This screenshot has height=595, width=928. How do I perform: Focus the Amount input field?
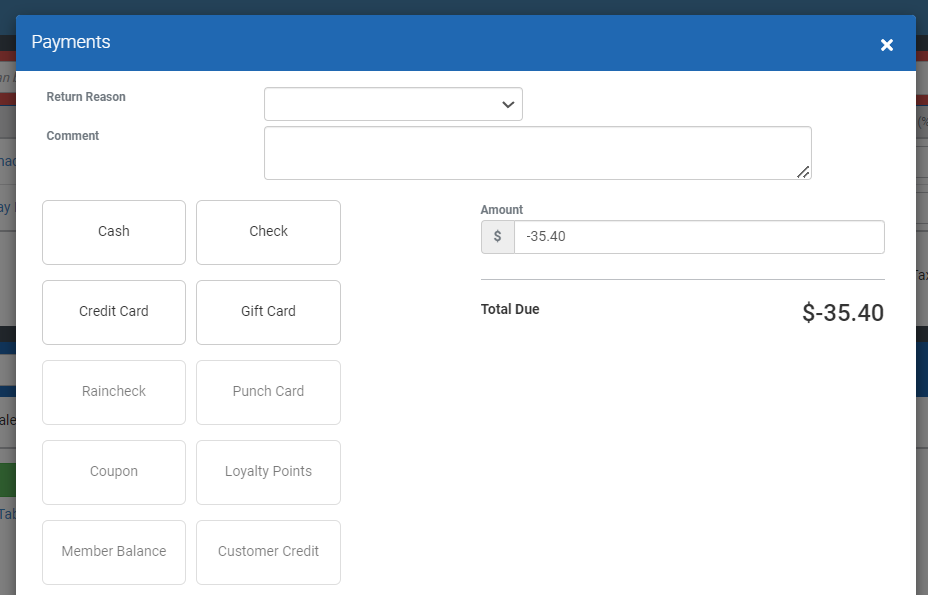point(698,237)
